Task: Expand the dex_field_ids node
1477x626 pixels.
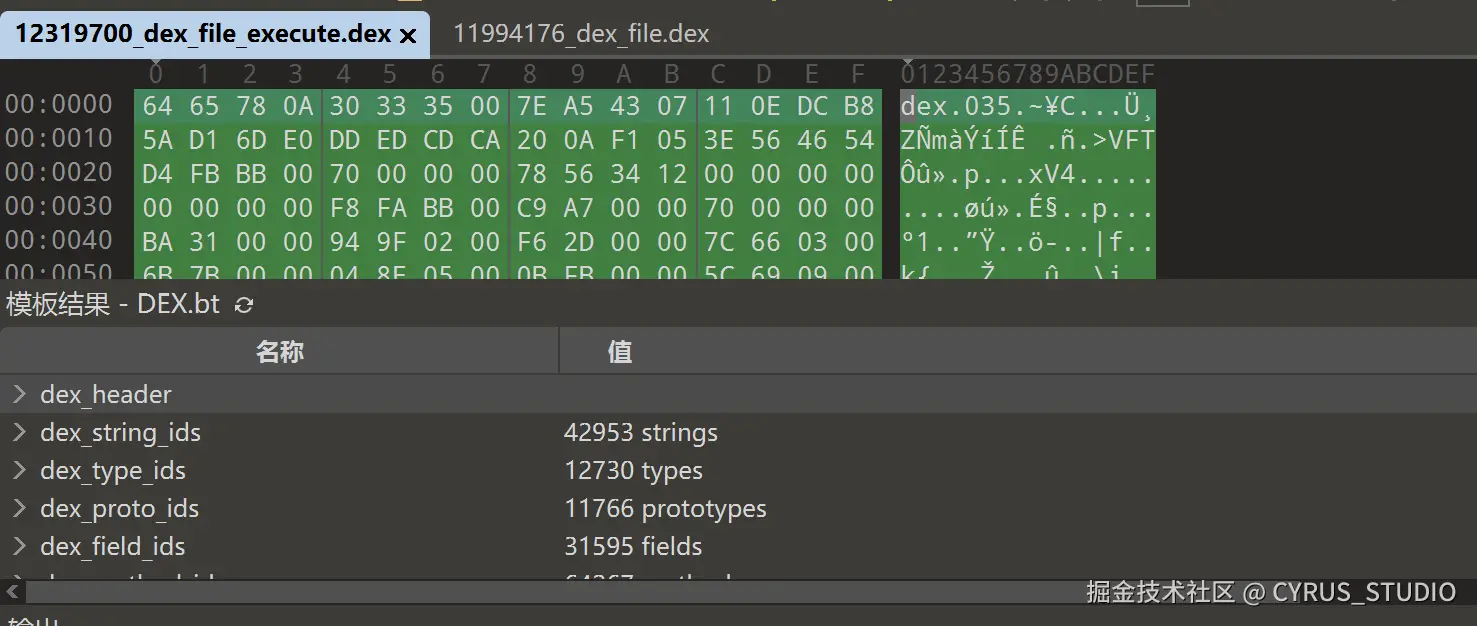Action: (18, 546)
